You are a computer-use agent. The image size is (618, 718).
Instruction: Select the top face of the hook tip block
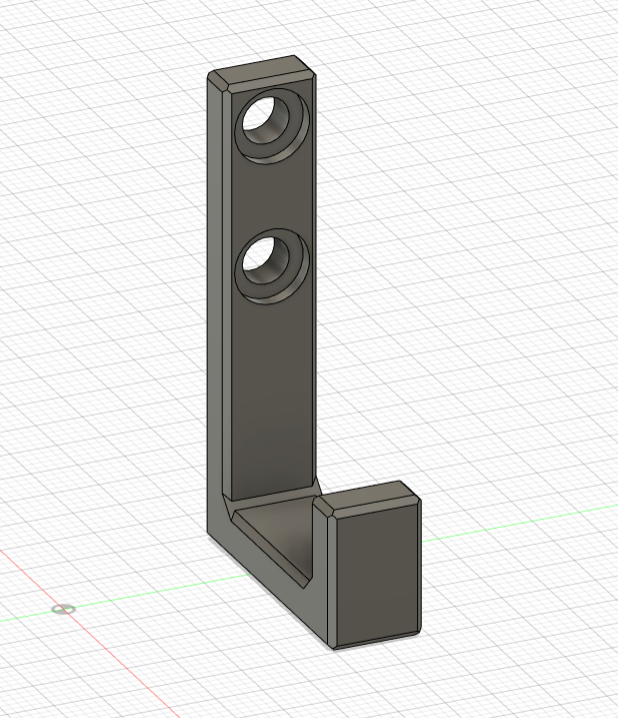(x=368, y=495)
